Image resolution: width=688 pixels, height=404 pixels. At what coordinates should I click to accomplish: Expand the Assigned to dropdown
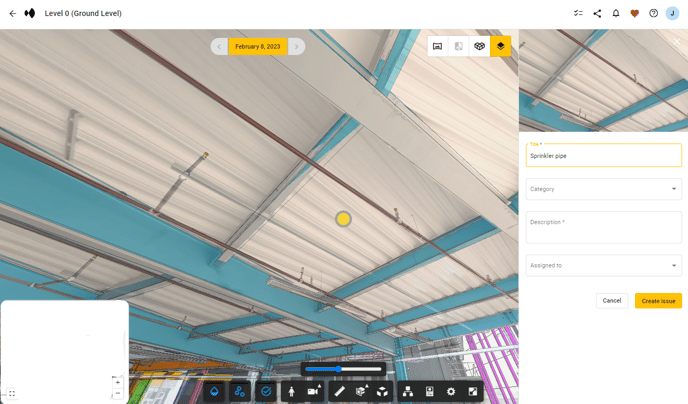coord(604,265)
